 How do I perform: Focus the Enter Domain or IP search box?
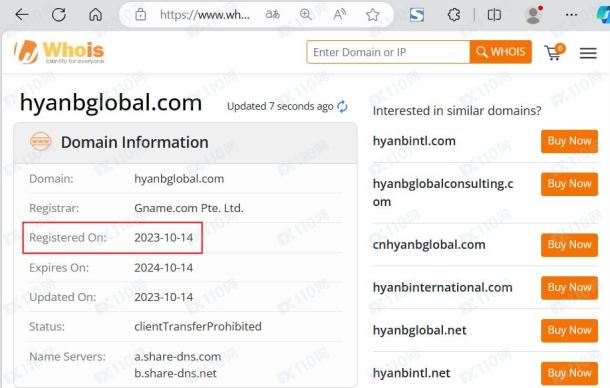tap(388, 52)
